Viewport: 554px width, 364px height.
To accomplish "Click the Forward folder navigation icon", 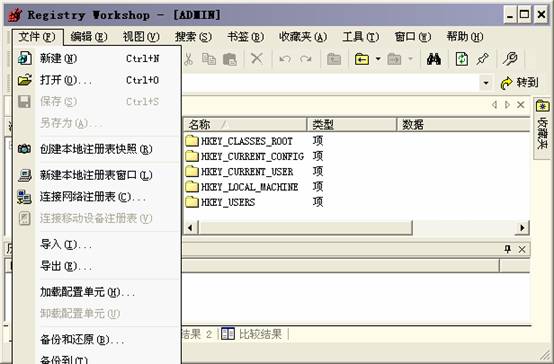I will 394,59.
